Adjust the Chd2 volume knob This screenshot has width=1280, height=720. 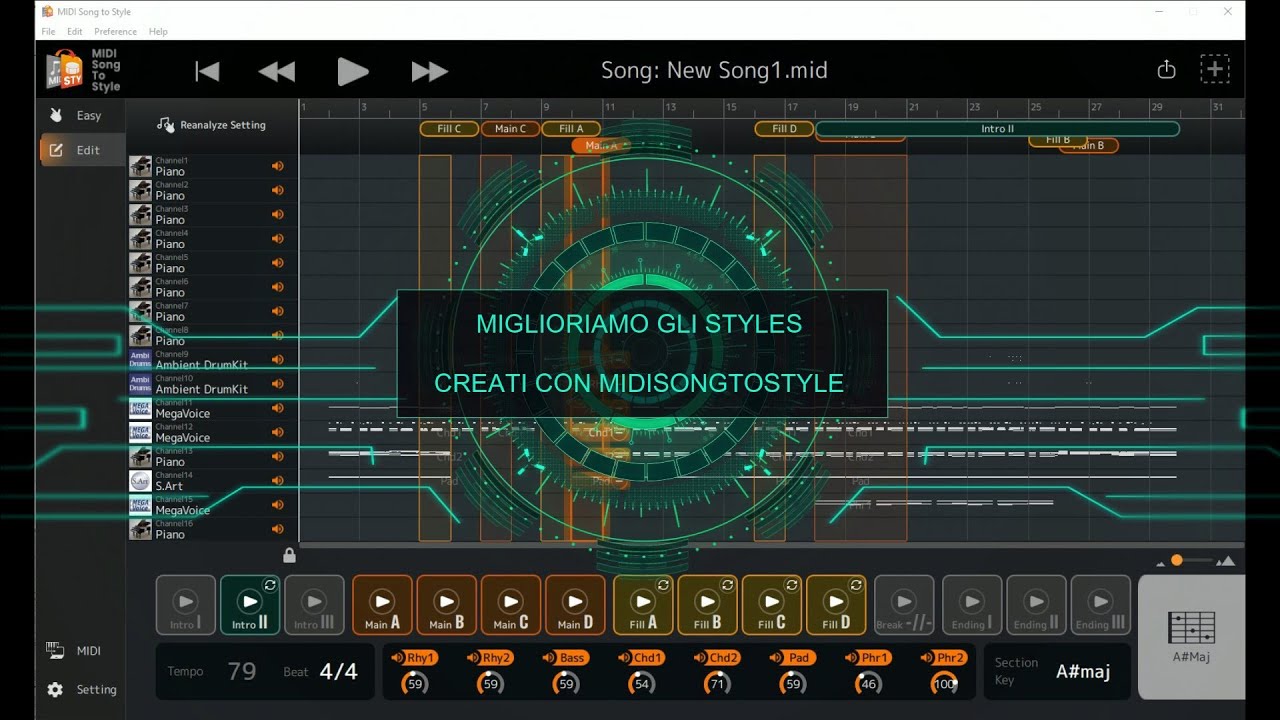[x=717, y=684]
